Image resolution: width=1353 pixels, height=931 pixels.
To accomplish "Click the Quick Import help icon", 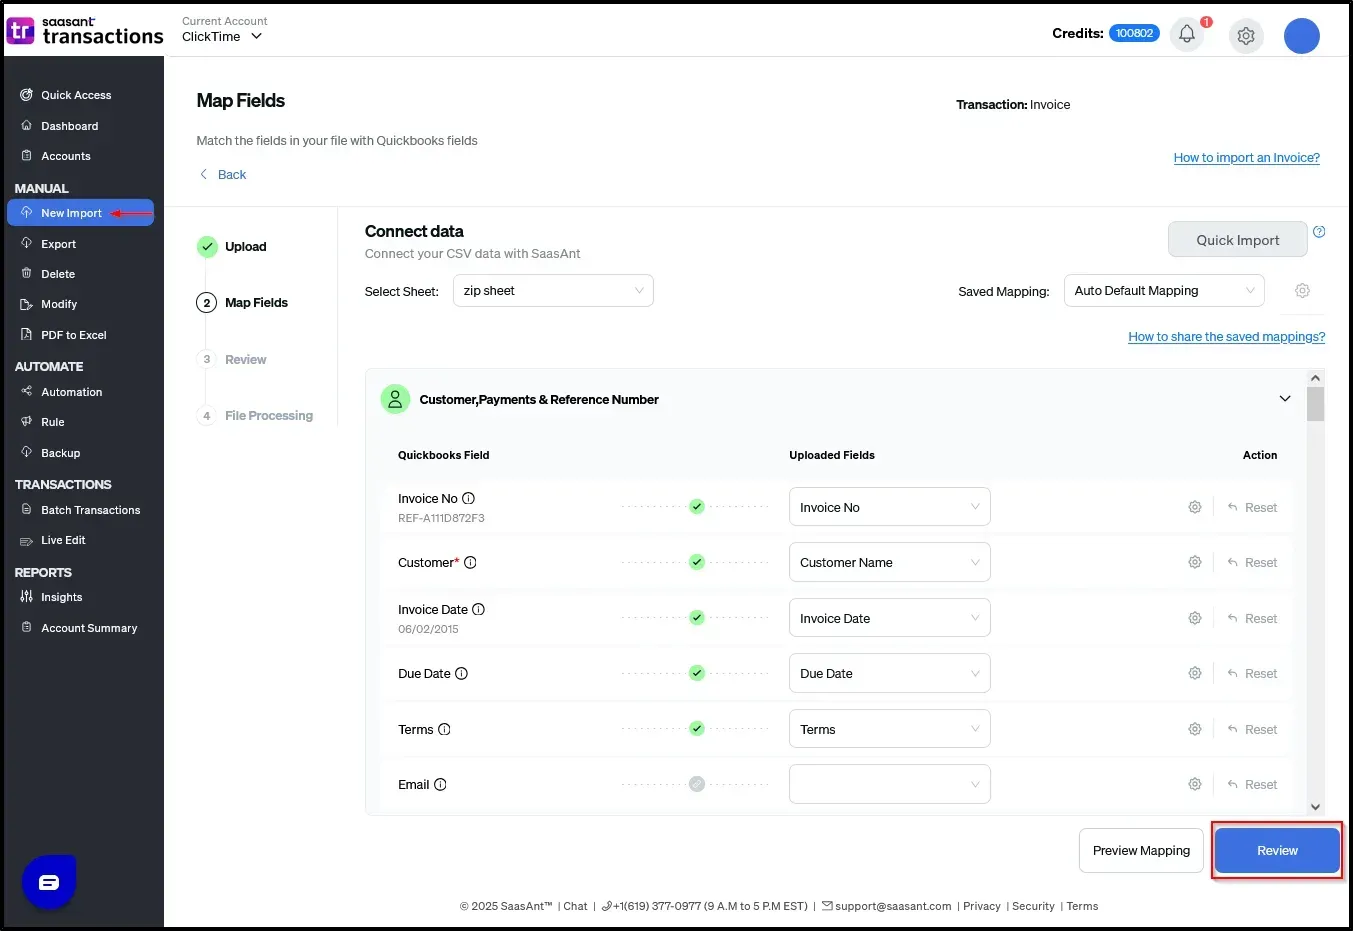I will tap(1319, 232).
